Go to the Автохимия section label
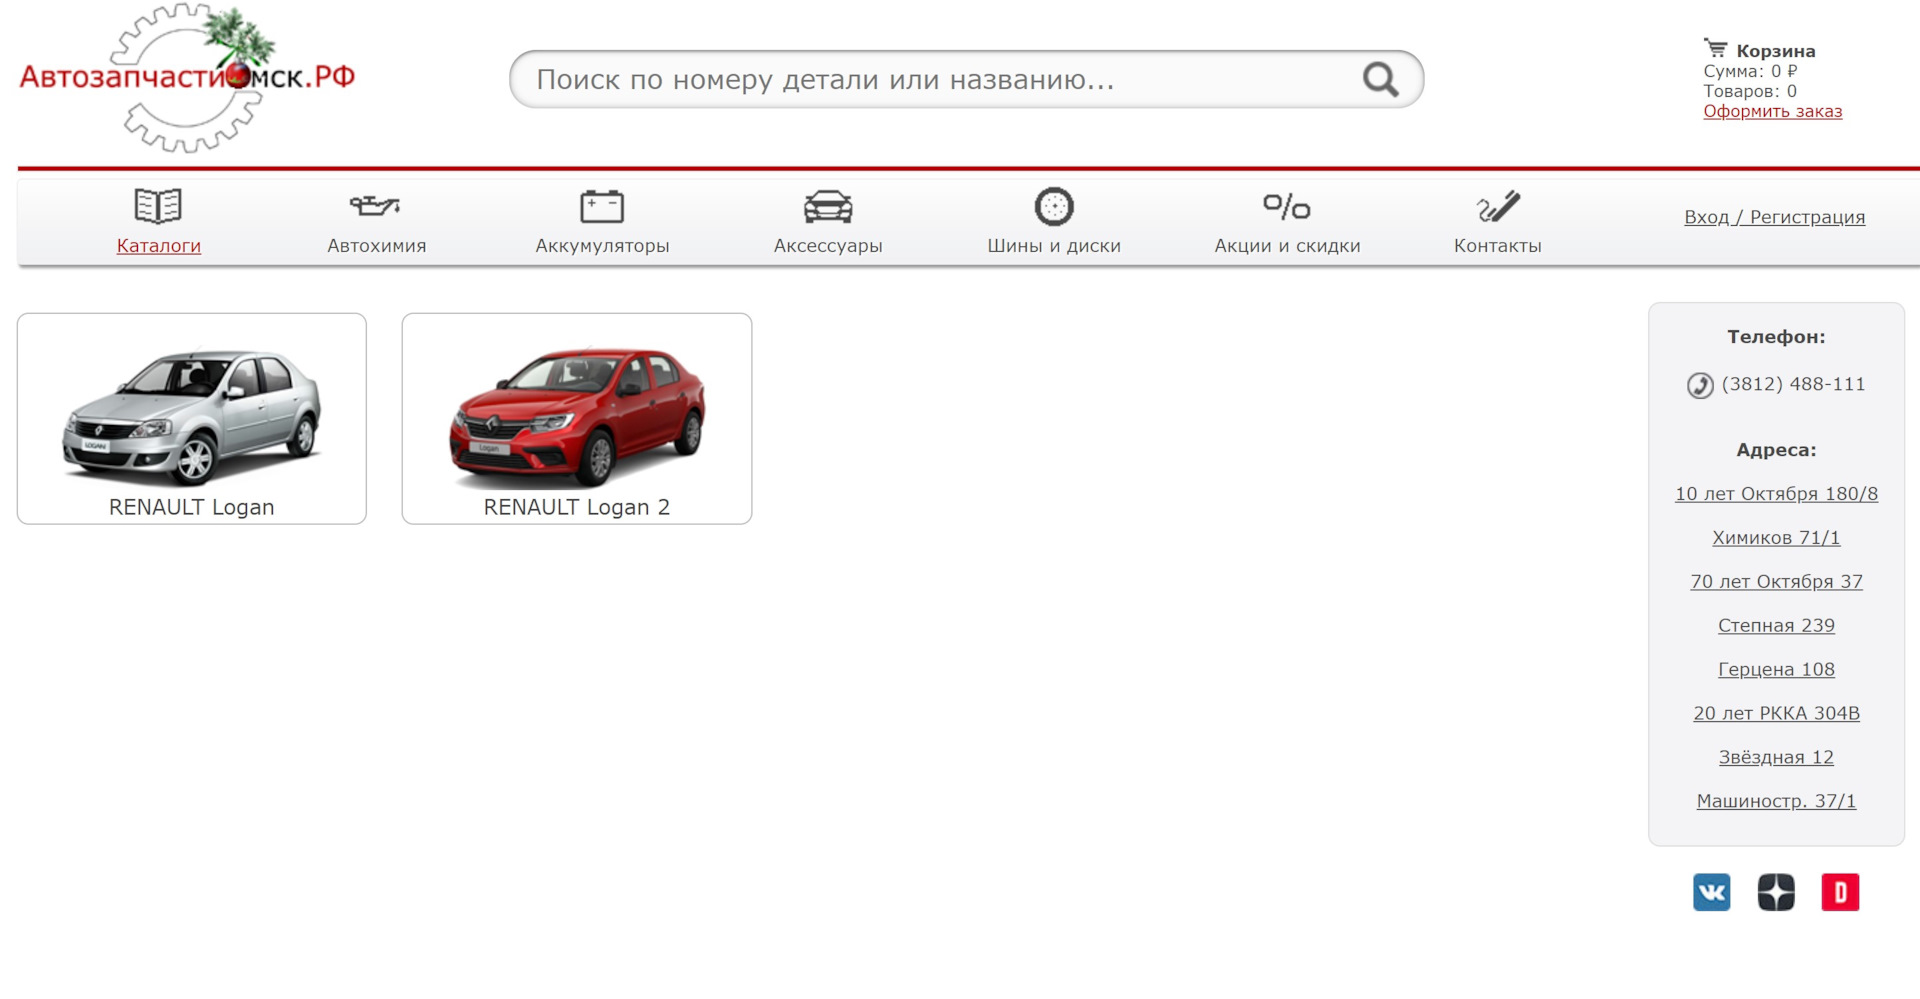Image resolution: width=1920 pixels, height=999 pixels. [377, 246]
